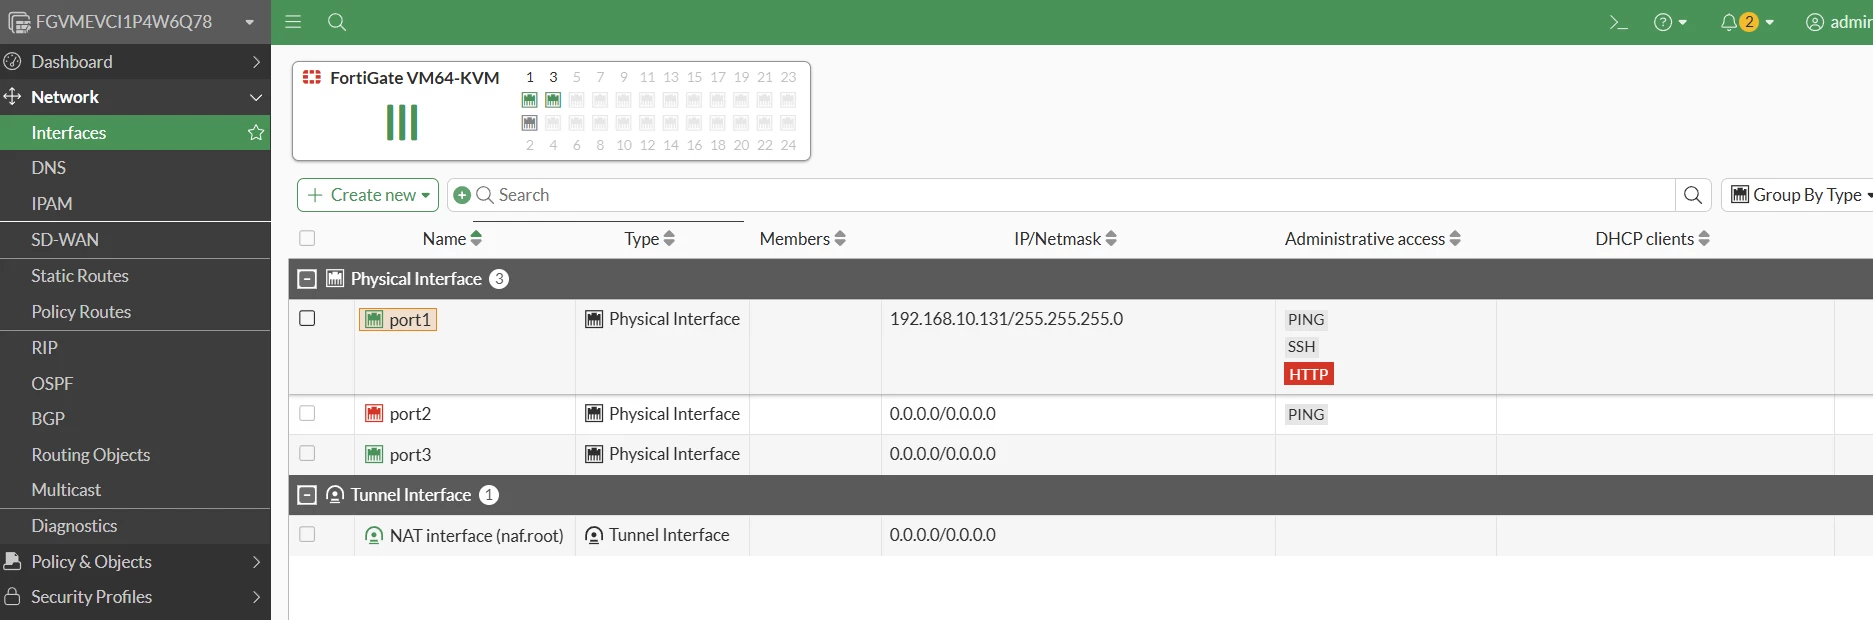
Task: Launch the CLI console icon
Action: point(1618,22)
